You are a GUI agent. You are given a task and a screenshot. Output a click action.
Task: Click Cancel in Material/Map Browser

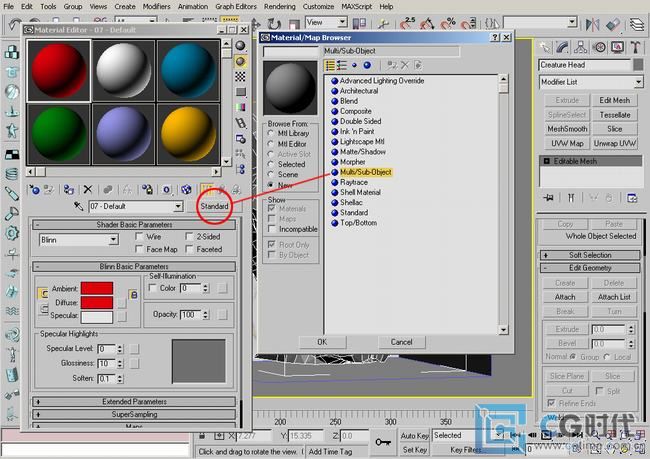point(401,342)
